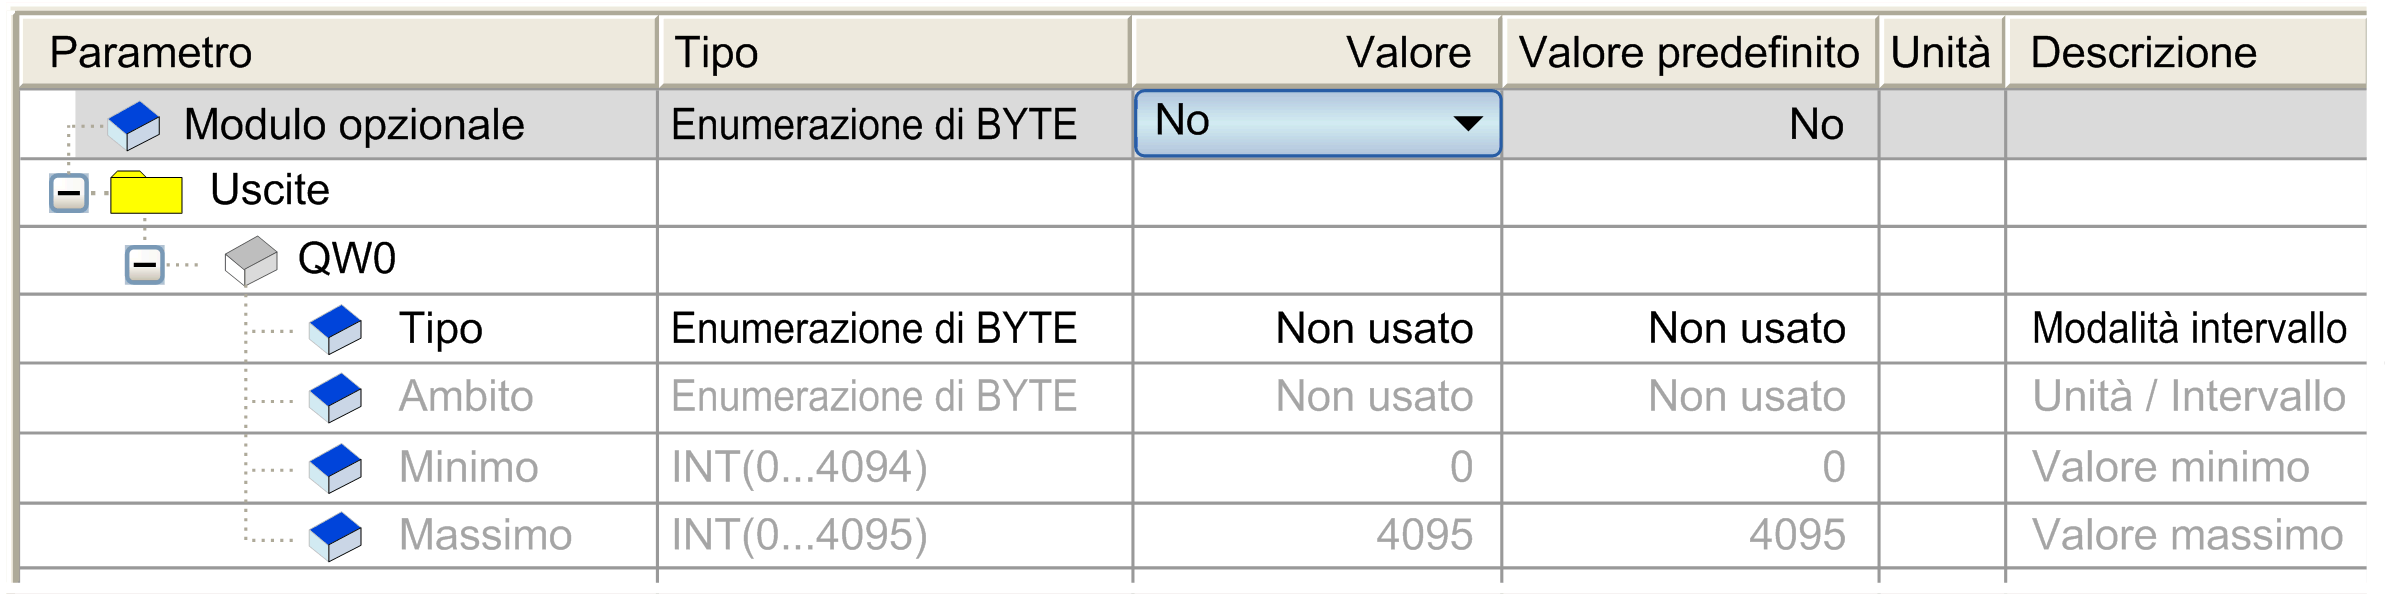Click the Parametro column header
Screen dimensions: 2391x600
tap(150, 52)
